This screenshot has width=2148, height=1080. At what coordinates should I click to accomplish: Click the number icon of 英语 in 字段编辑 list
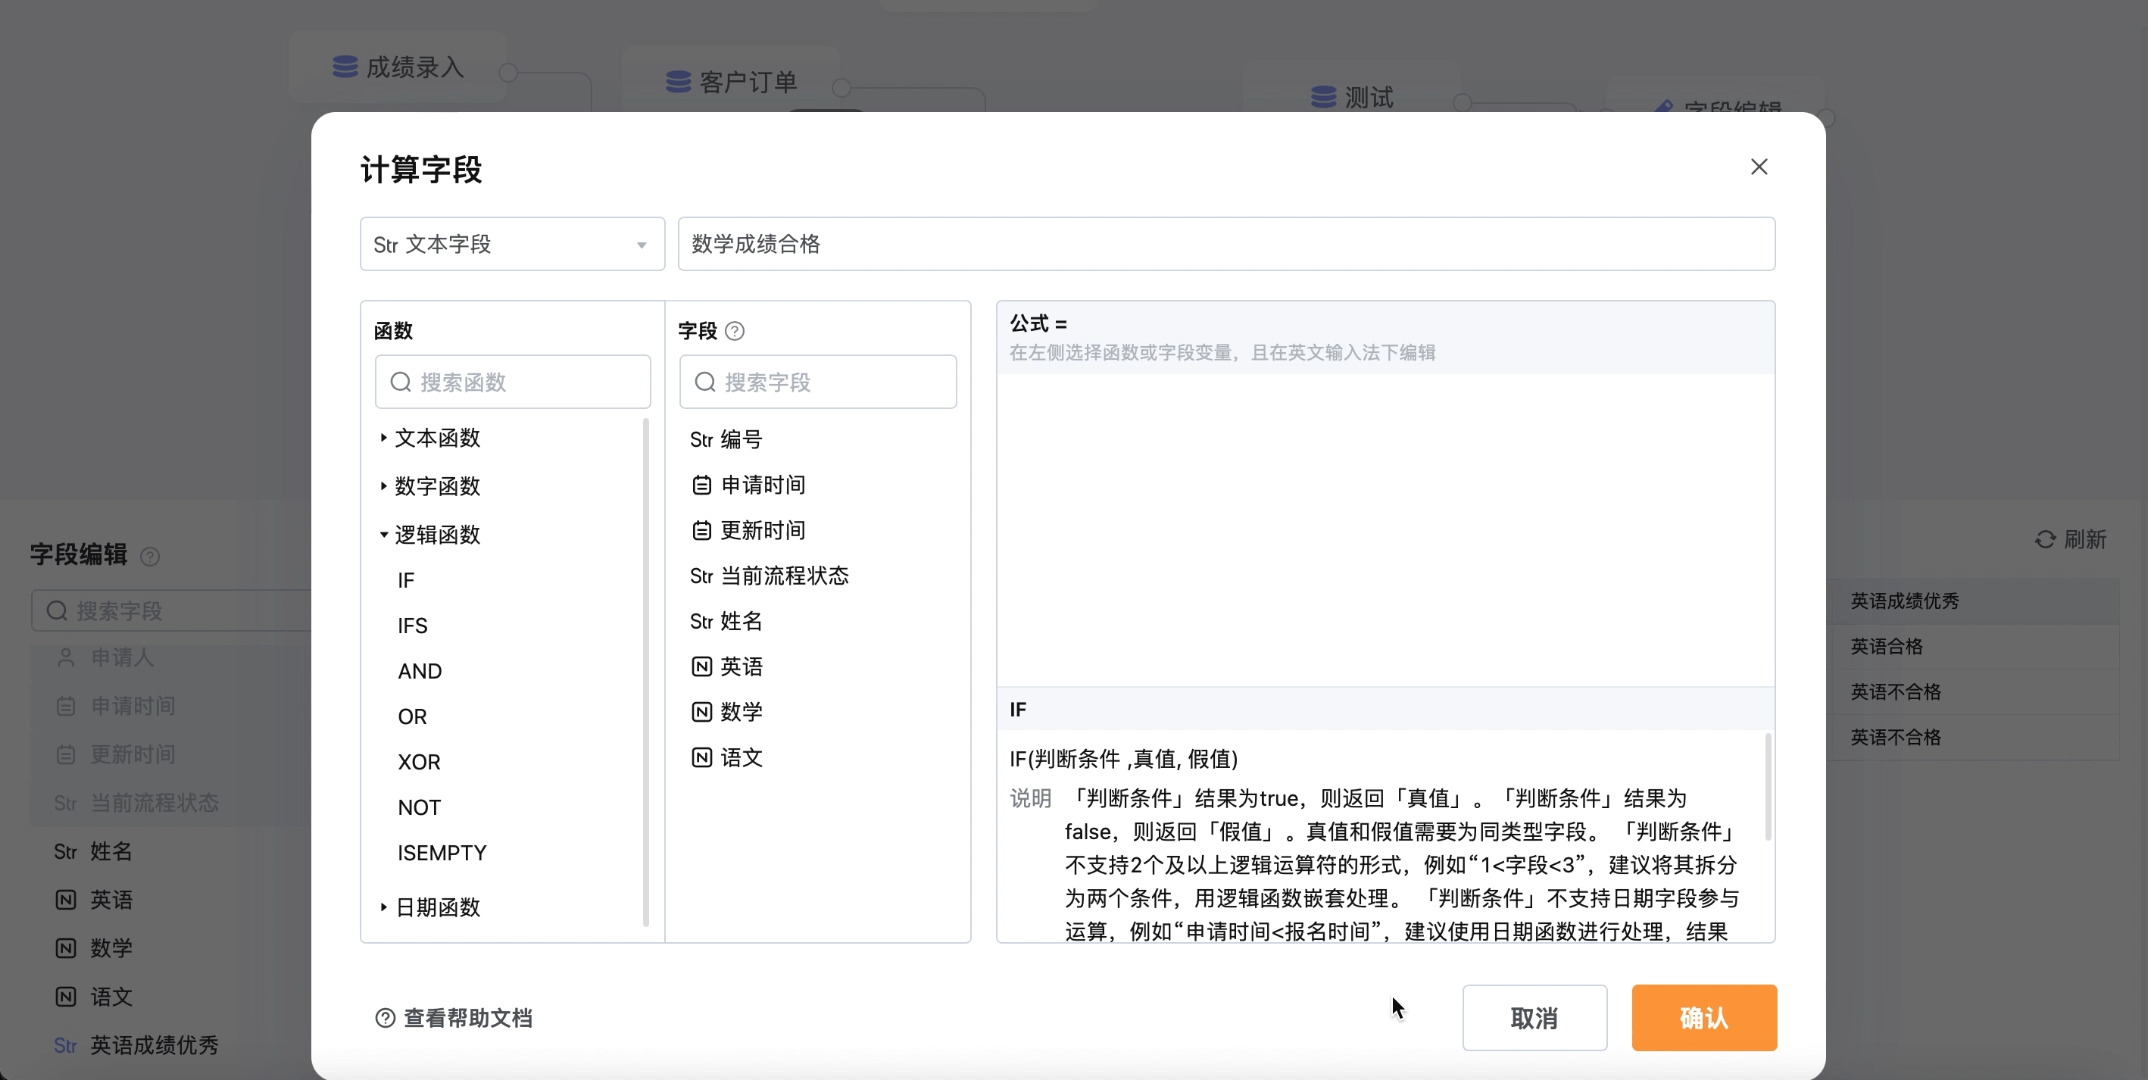tap(66, 900)
